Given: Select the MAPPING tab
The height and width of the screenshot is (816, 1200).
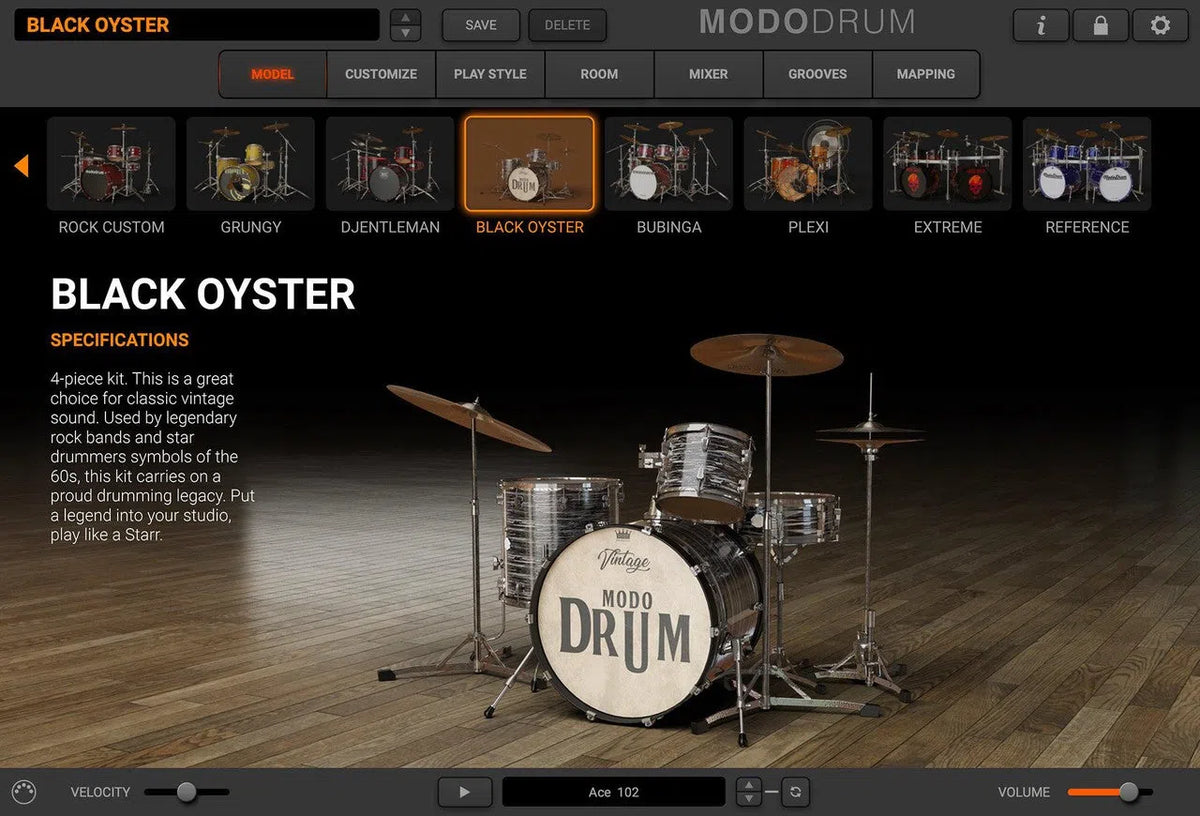Looking at the screenshot, I should pyautogui.click(x=925, y=73).
